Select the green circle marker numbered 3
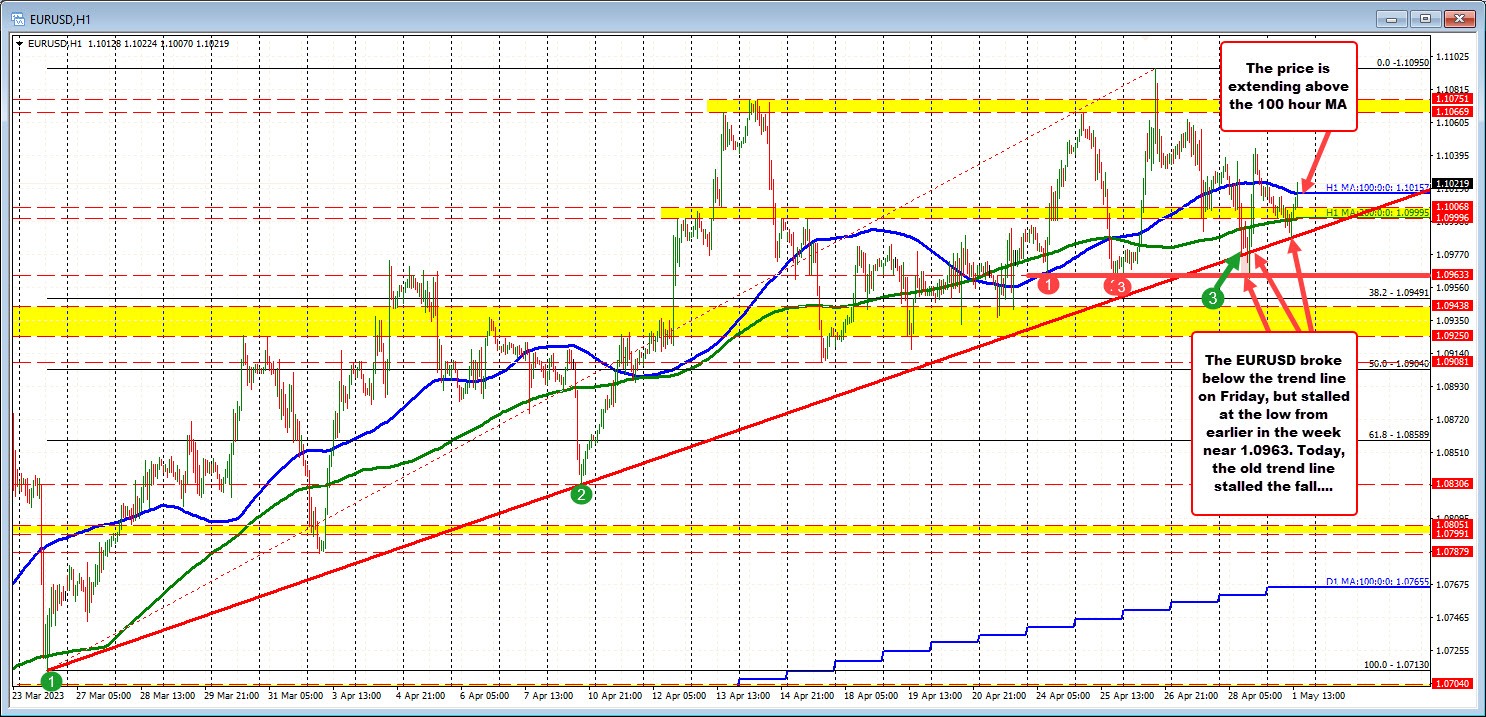Screen dimensions: 1486x717 [1212, 297]
